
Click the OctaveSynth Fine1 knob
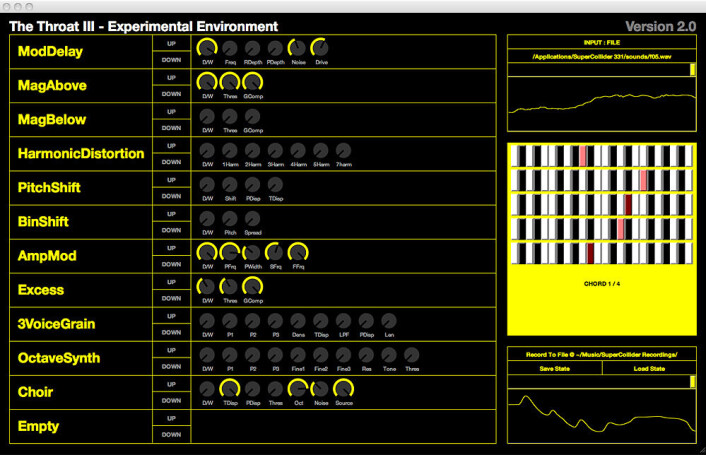298,355
